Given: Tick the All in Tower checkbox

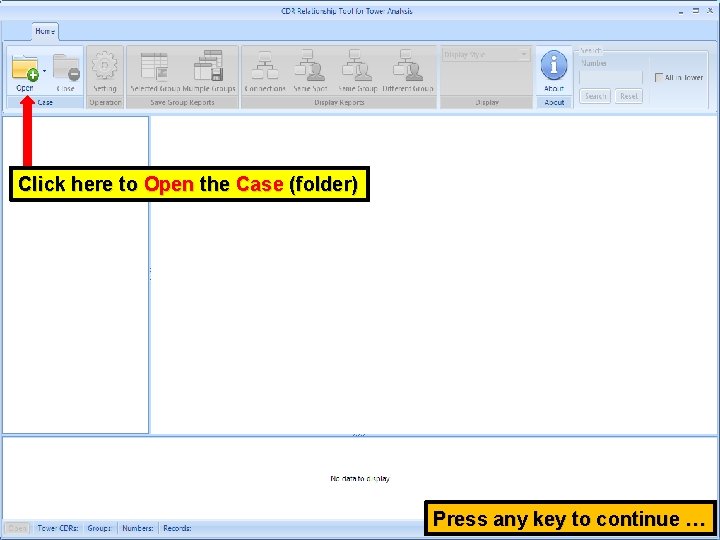Looking at the screenshot, I should click(659, 78).
